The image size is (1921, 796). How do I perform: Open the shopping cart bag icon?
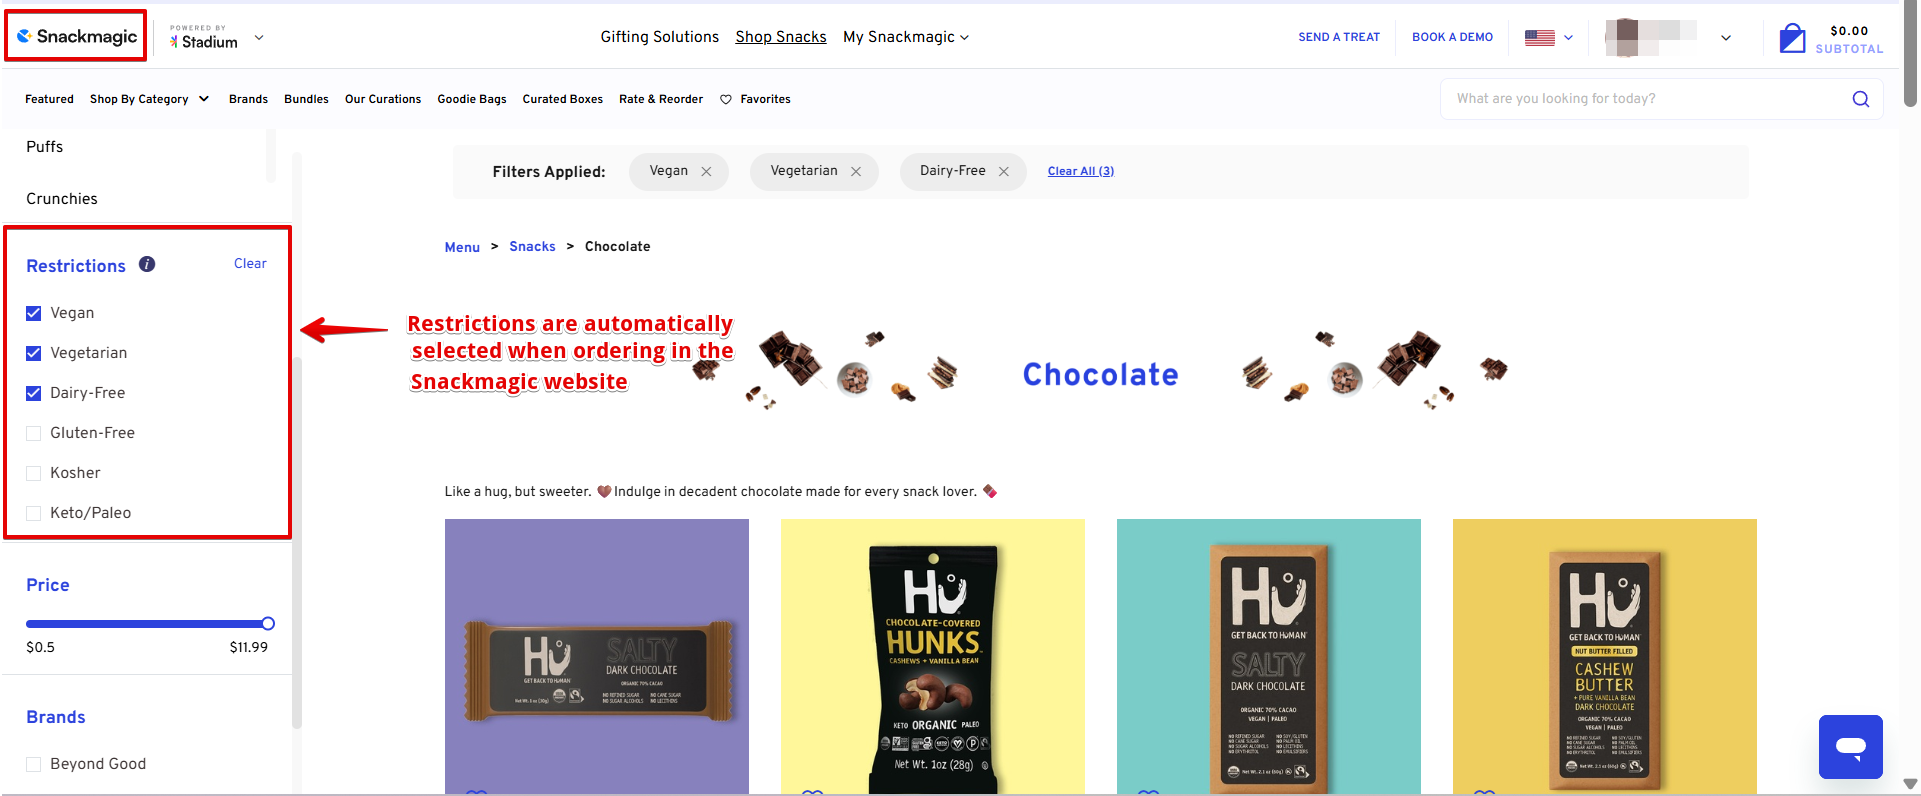click(1792, 38)
